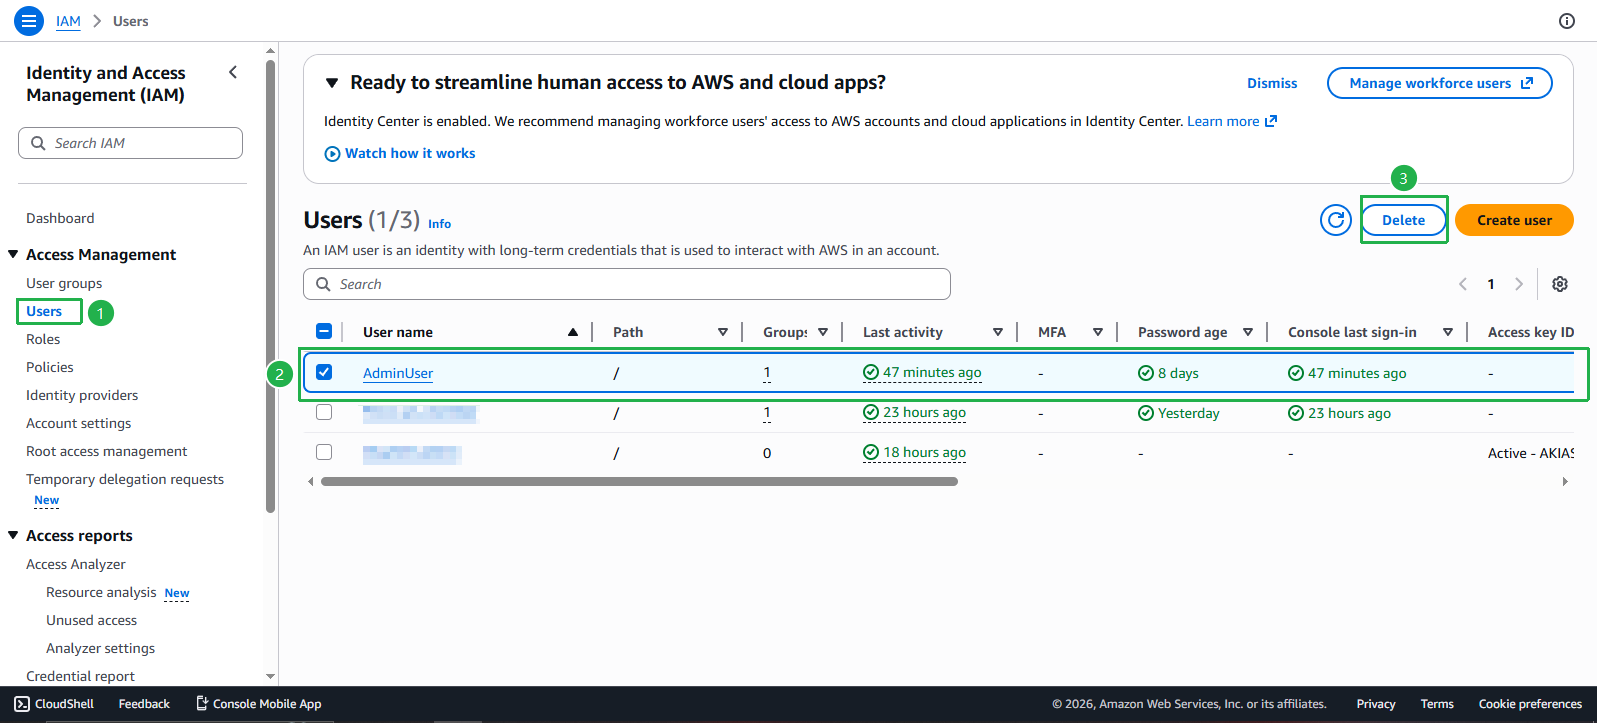
Task: Click the sidebar vertical scrollbar
Action: coord(270,285)
